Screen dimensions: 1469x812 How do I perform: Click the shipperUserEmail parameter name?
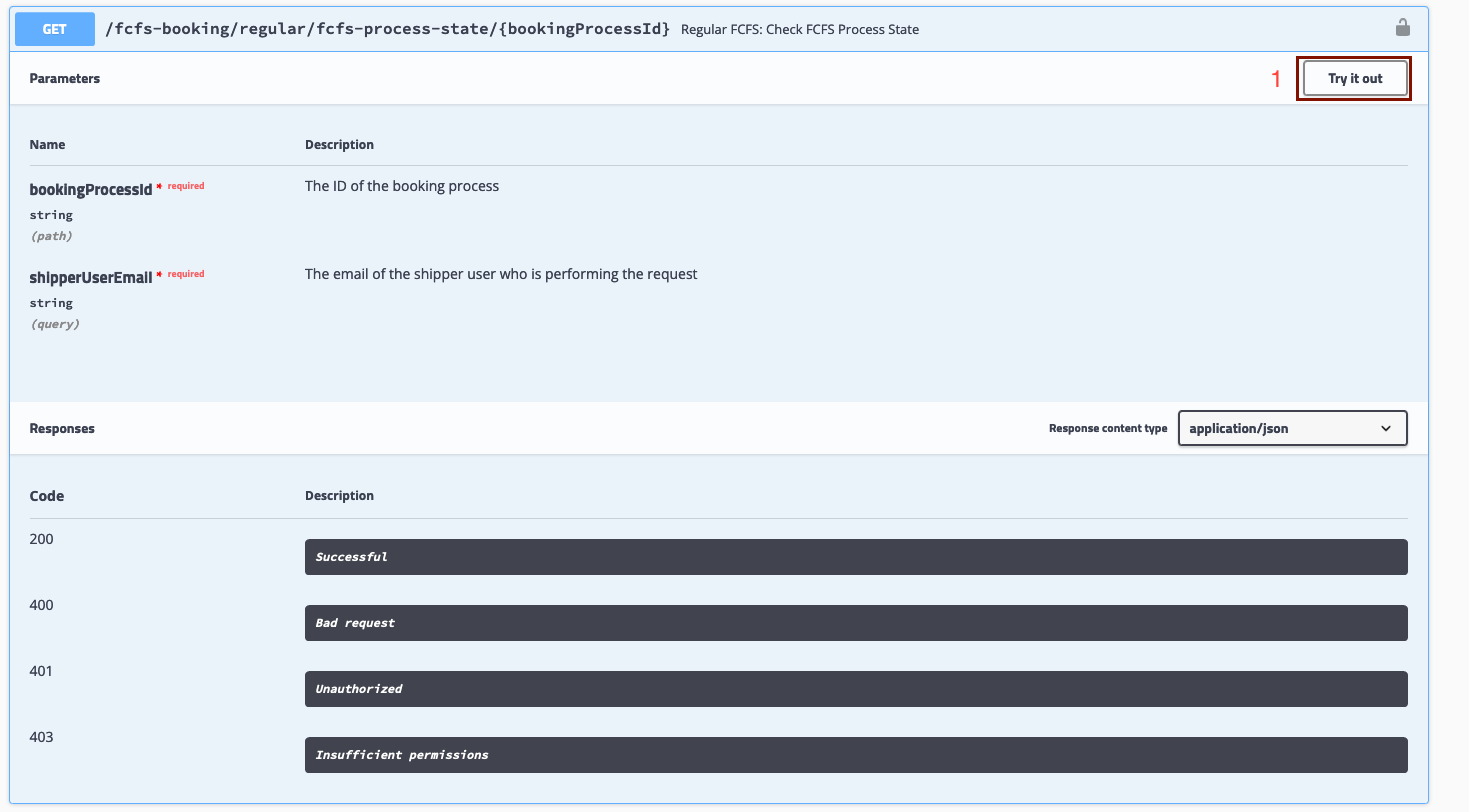(x=91, y=277)
